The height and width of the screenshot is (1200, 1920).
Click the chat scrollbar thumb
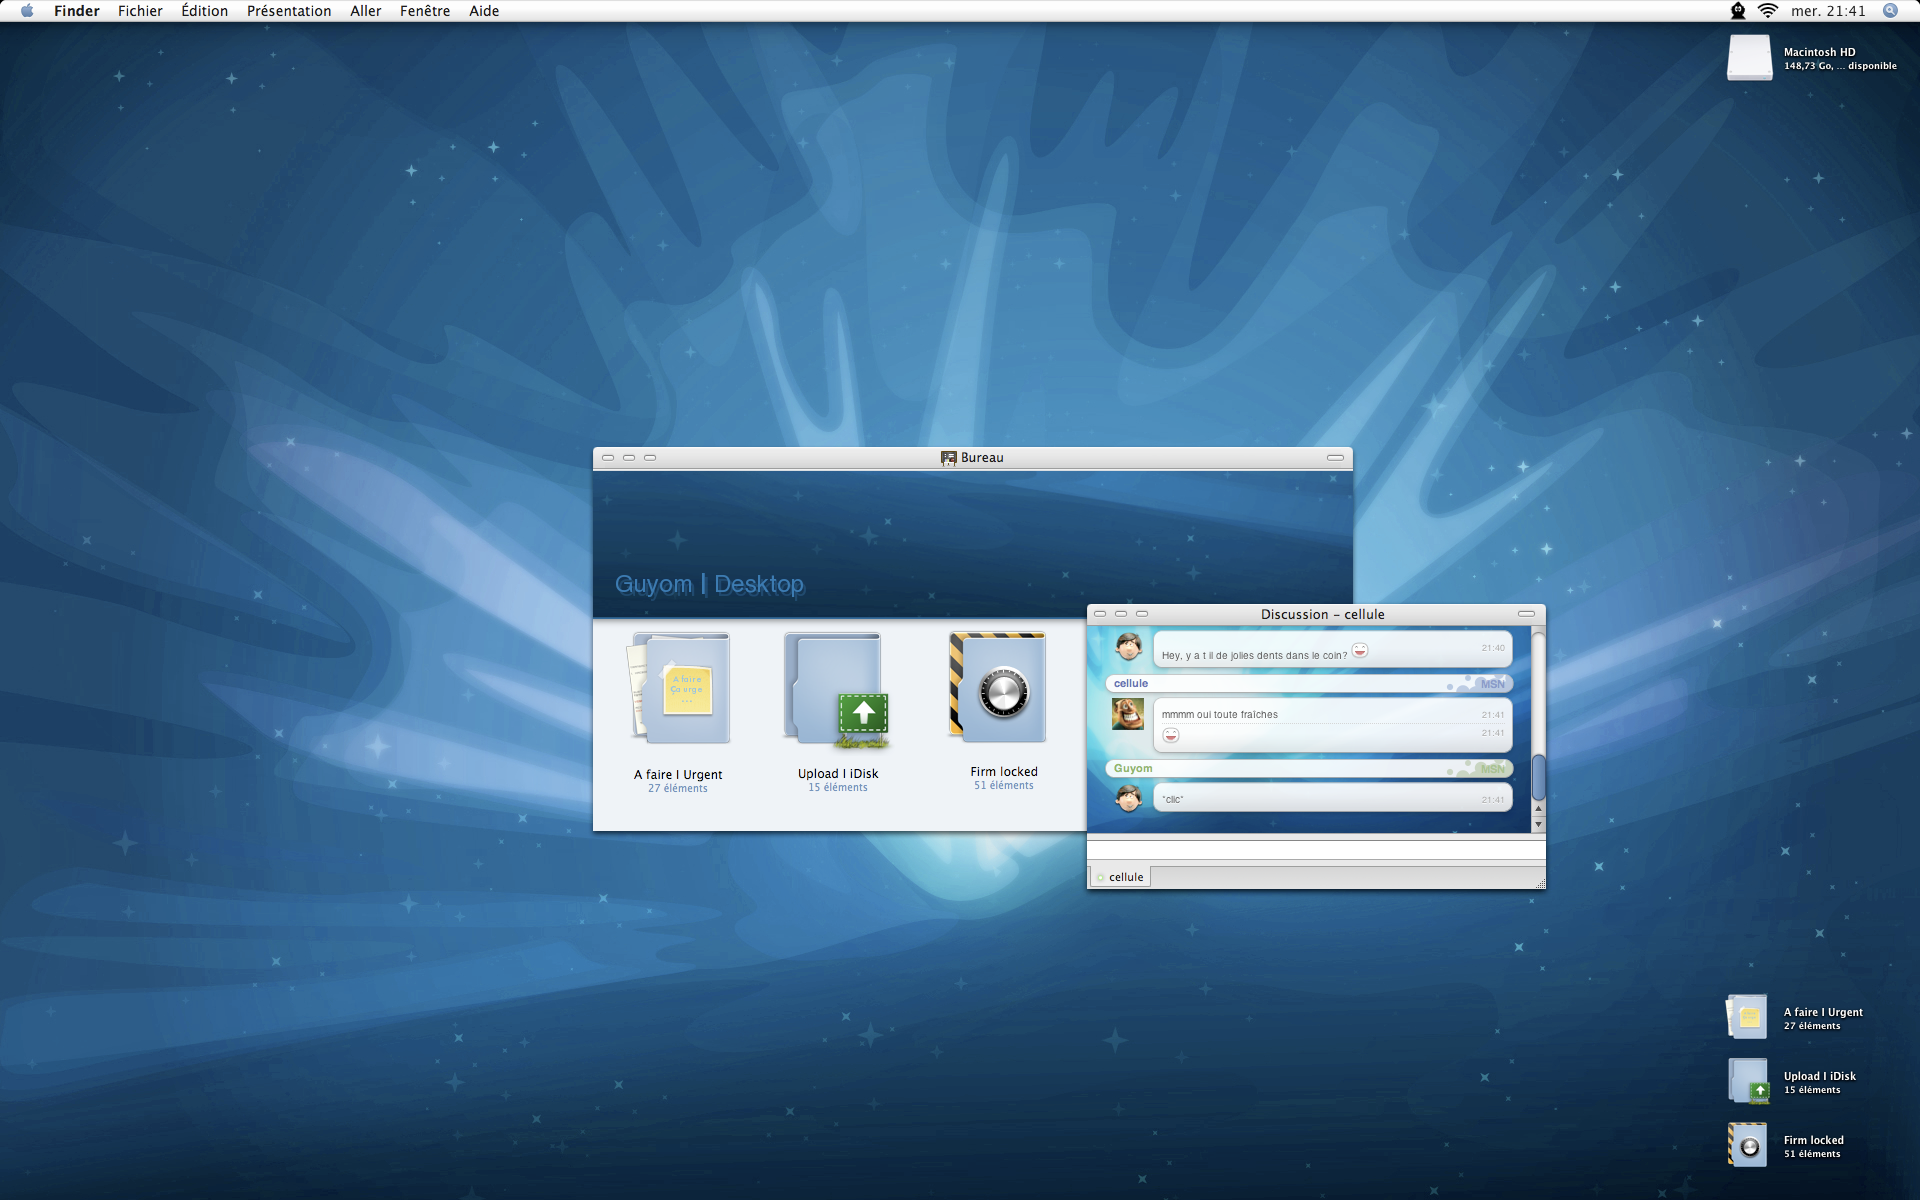(x=1539, y=777)
